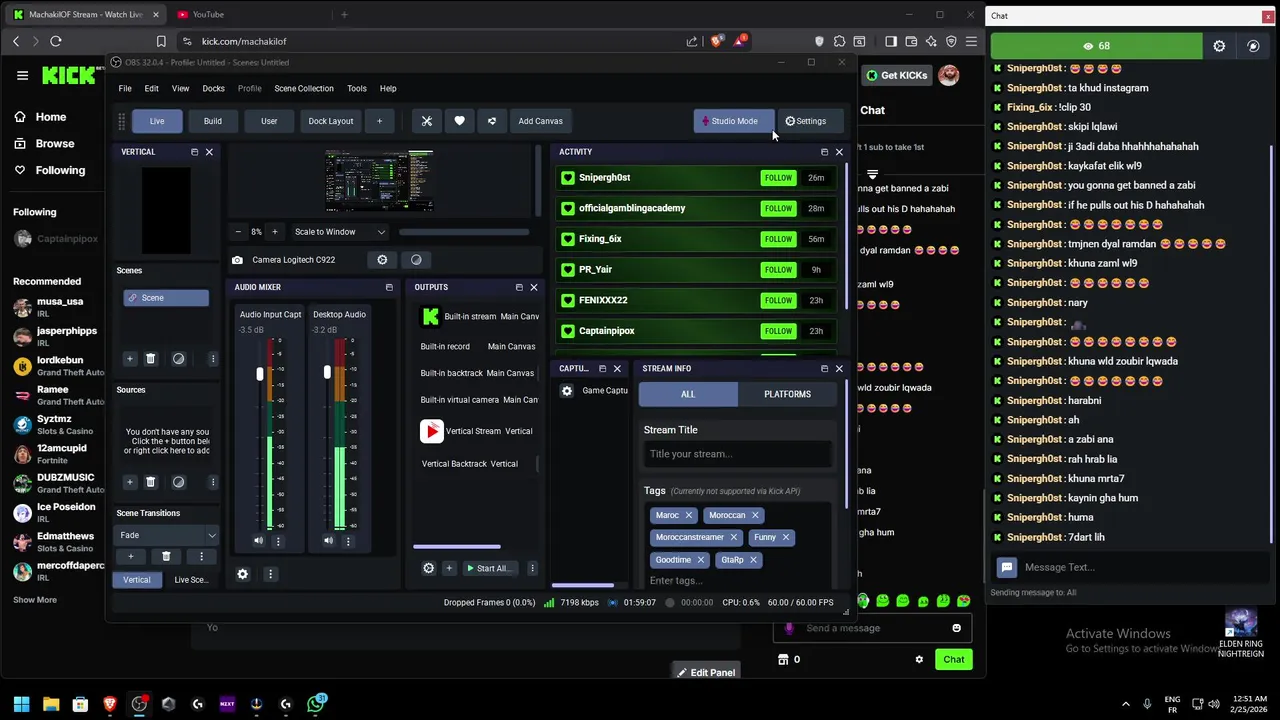The width and height of the screenshot is (1280, 720).
Task: Open Desktop Audio three-dot menu
Action: [348, 541]
